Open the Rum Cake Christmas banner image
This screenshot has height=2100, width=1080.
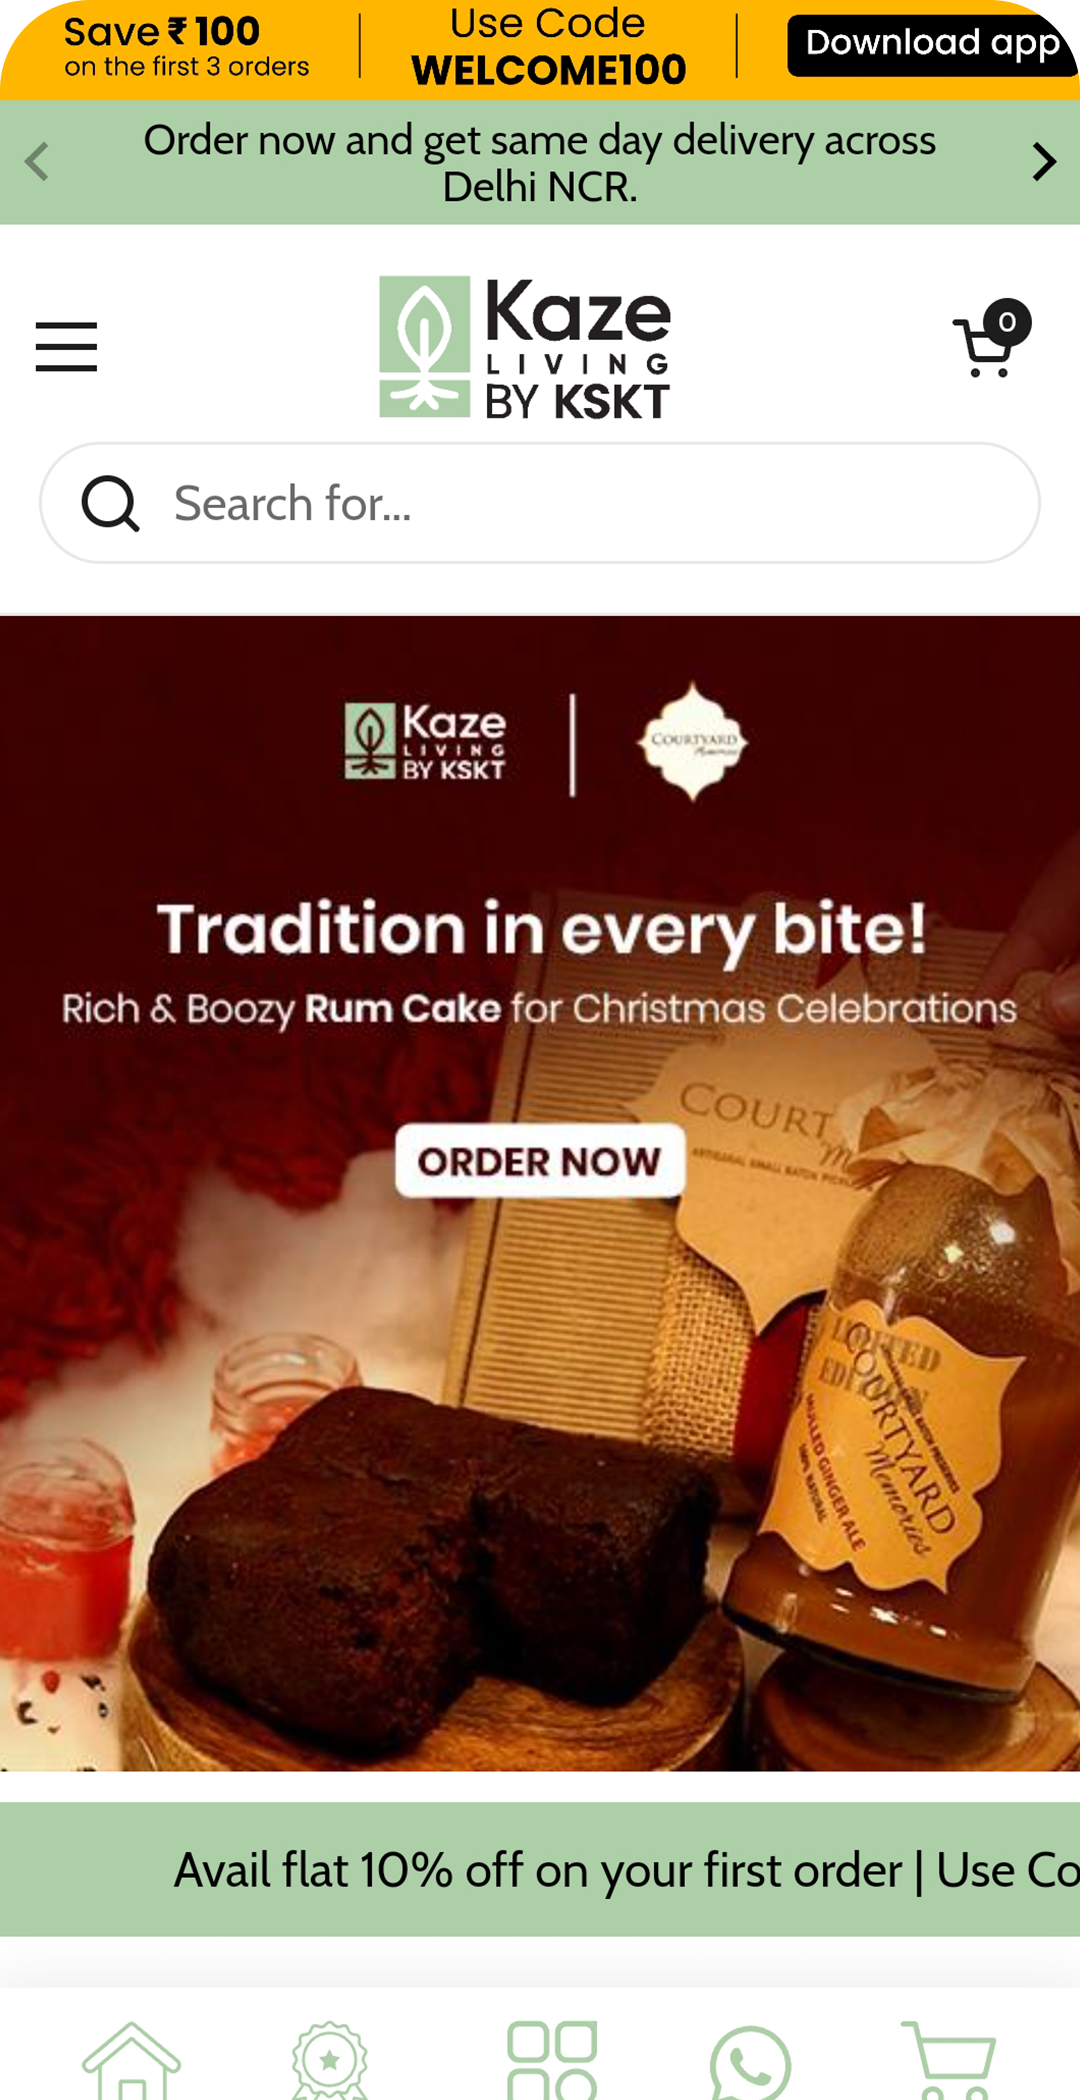[x=540, y=1193]
